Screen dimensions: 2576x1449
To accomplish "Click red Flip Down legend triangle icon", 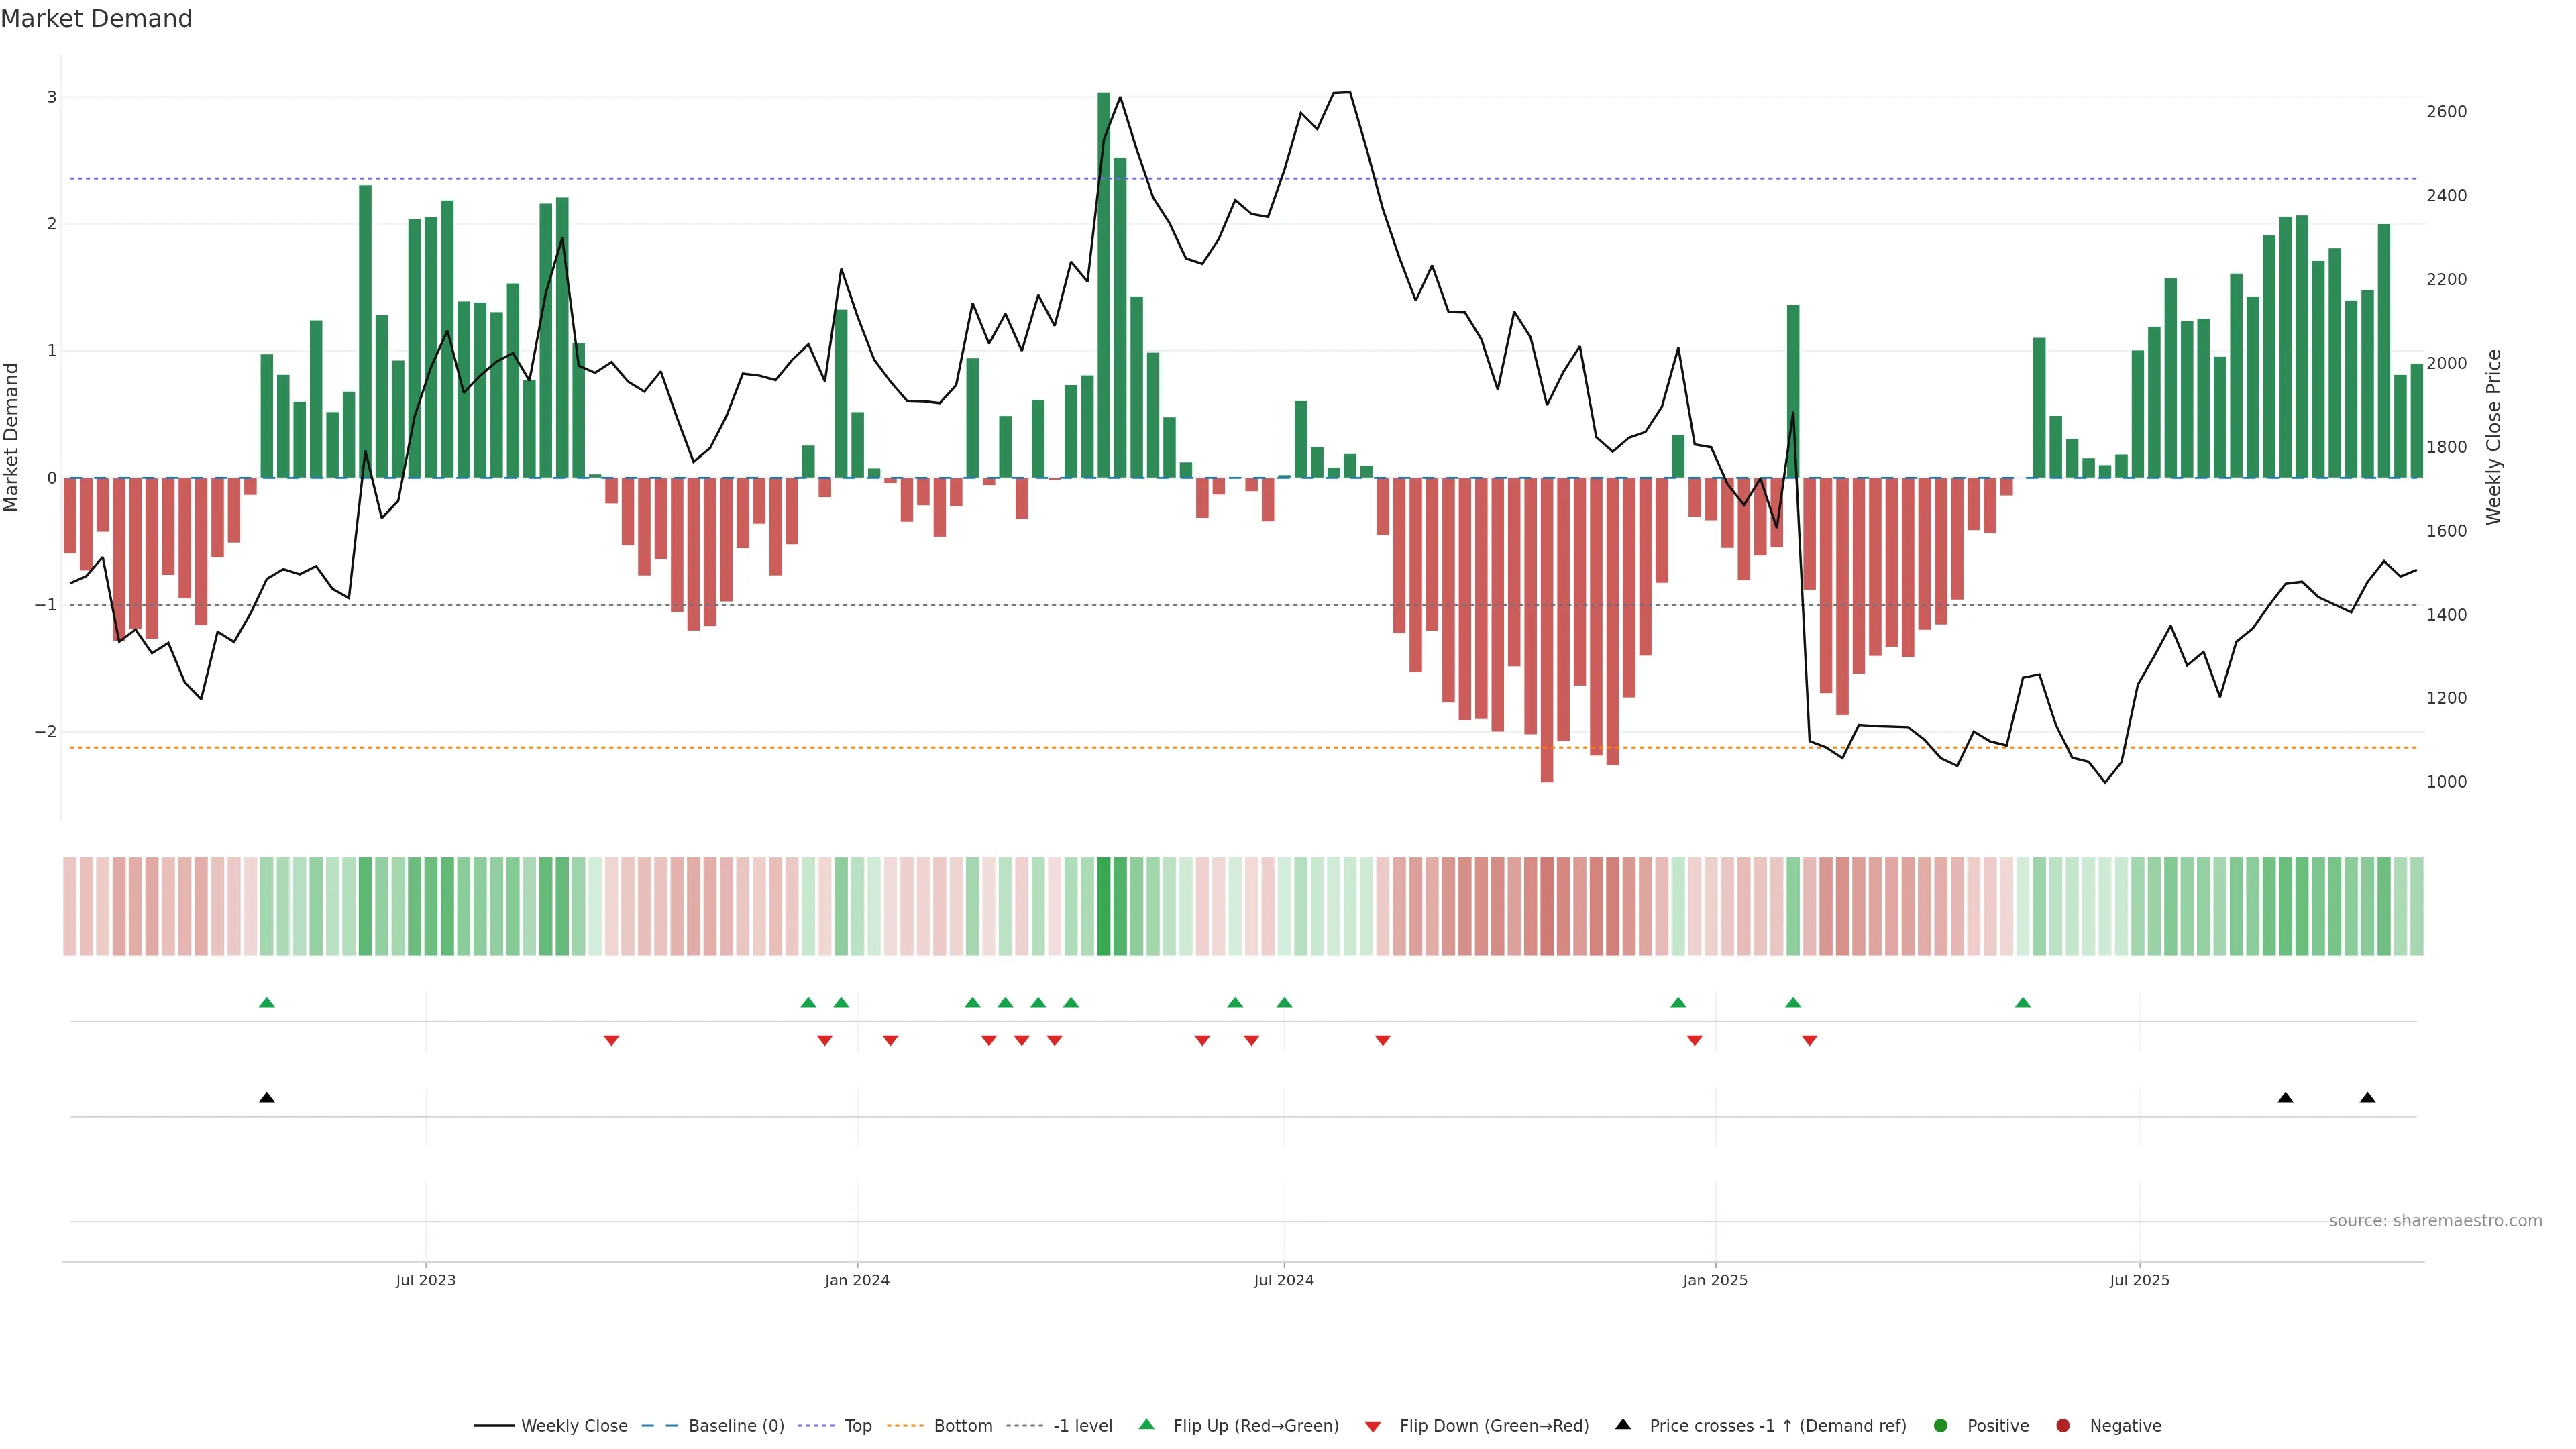I will coord(1373,1427).
